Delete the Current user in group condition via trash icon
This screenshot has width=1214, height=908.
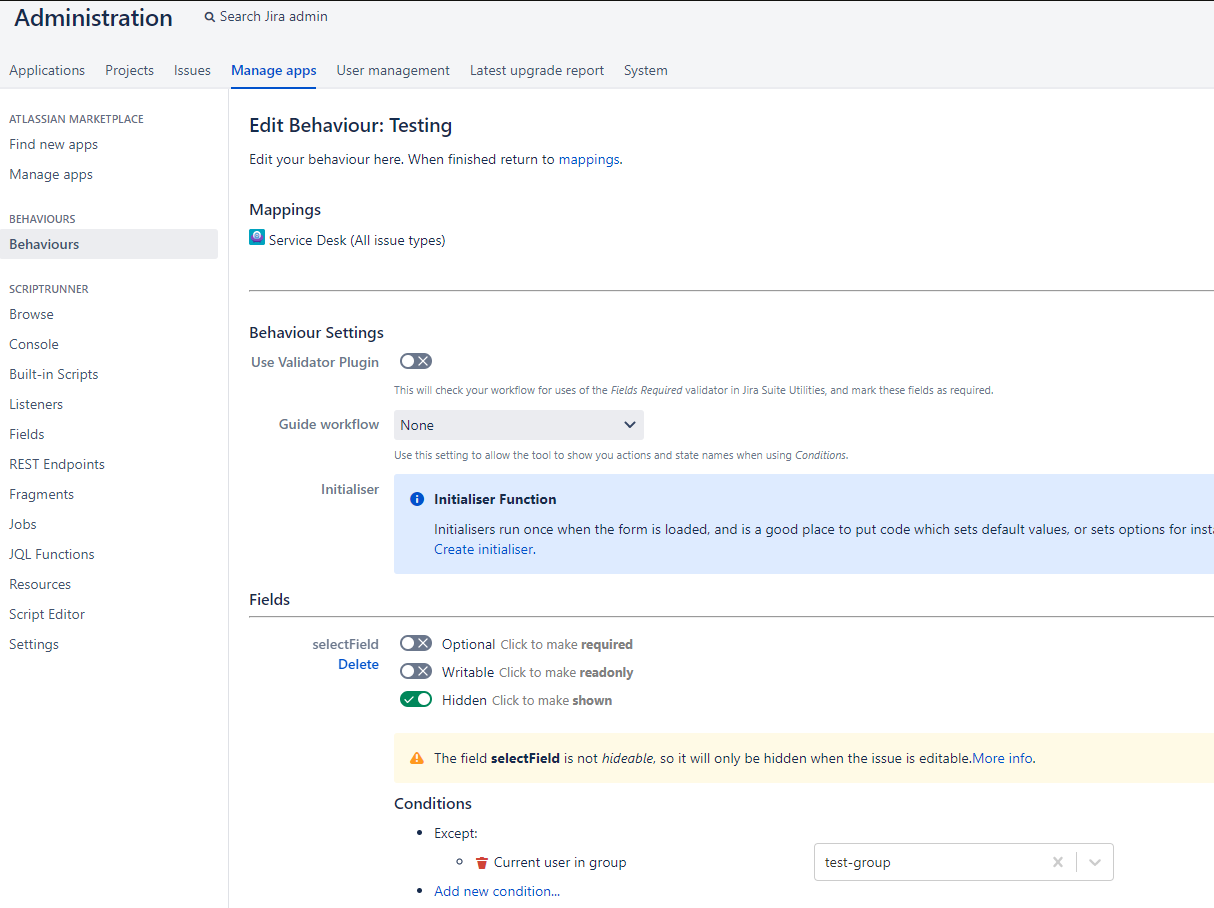coord(481,862)
